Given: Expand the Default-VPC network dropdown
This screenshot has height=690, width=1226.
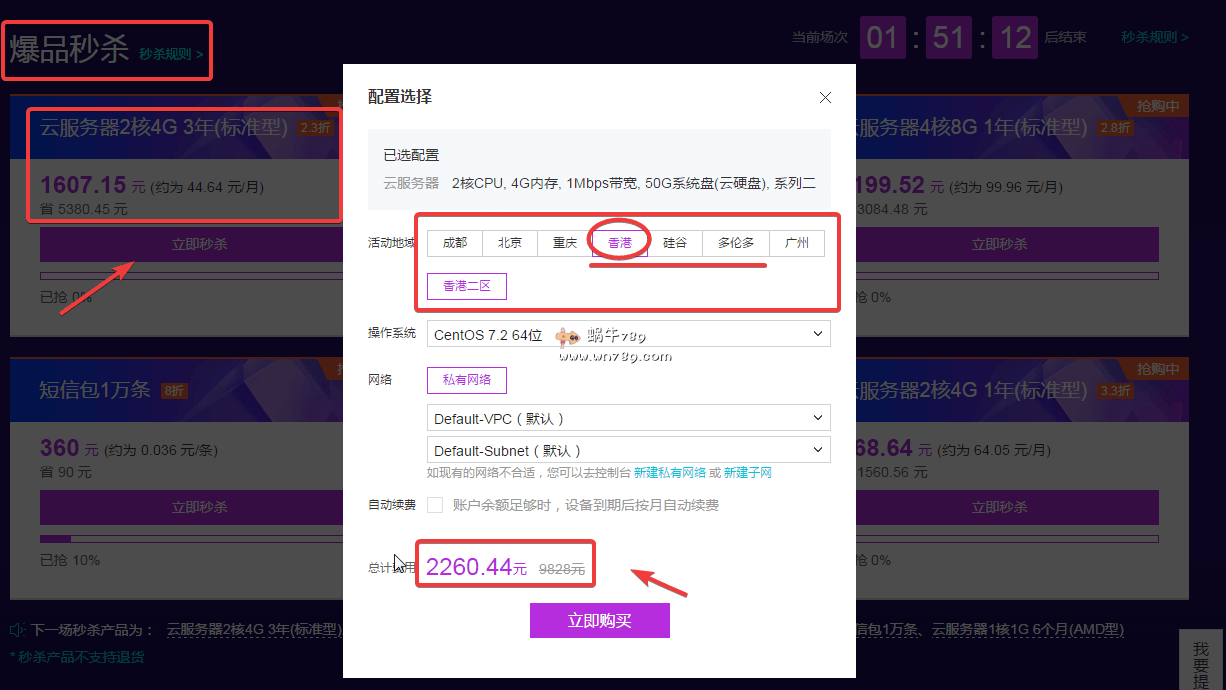Looking at the screenshot, I should coord(628,418).
